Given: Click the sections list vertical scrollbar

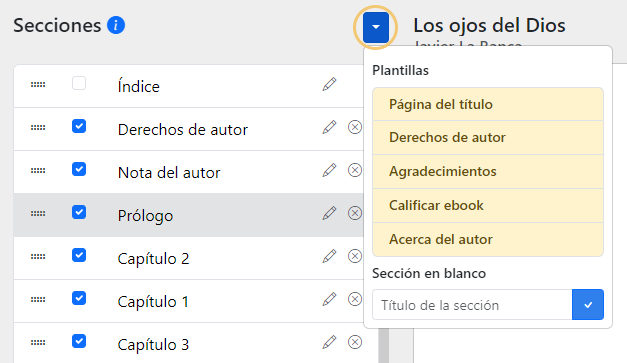Looking at the screenshot, I should pos(383,345).
